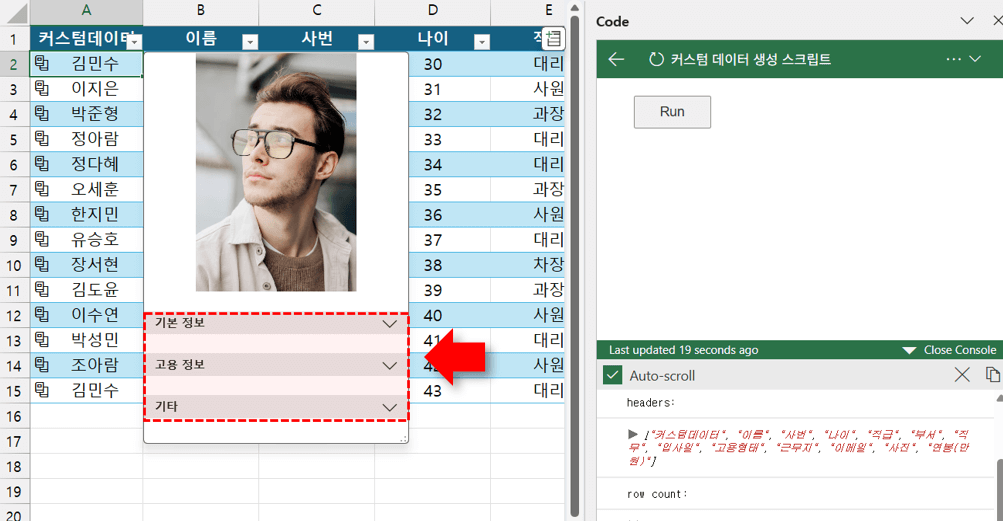Open the script's three-dot more options
1003x521 pixels.
point(954,59)
